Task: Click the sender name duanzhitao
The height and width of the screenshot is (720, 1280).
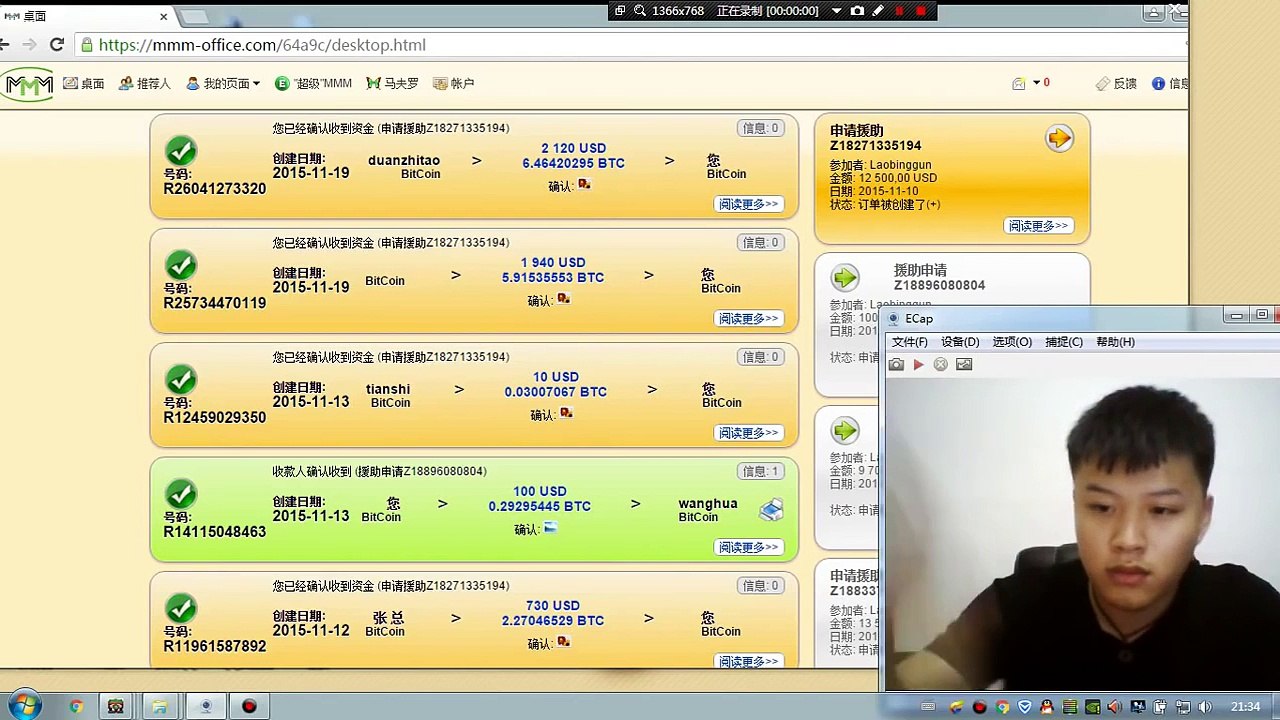Action: [x=404, y=160]
